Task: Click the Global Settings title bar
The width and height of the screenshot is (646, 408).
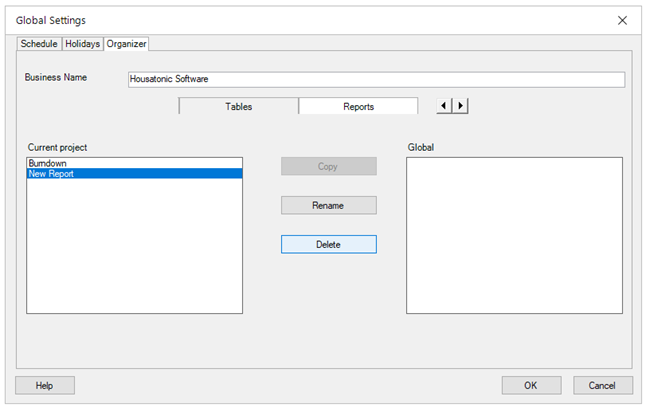Action: point(300,20)
